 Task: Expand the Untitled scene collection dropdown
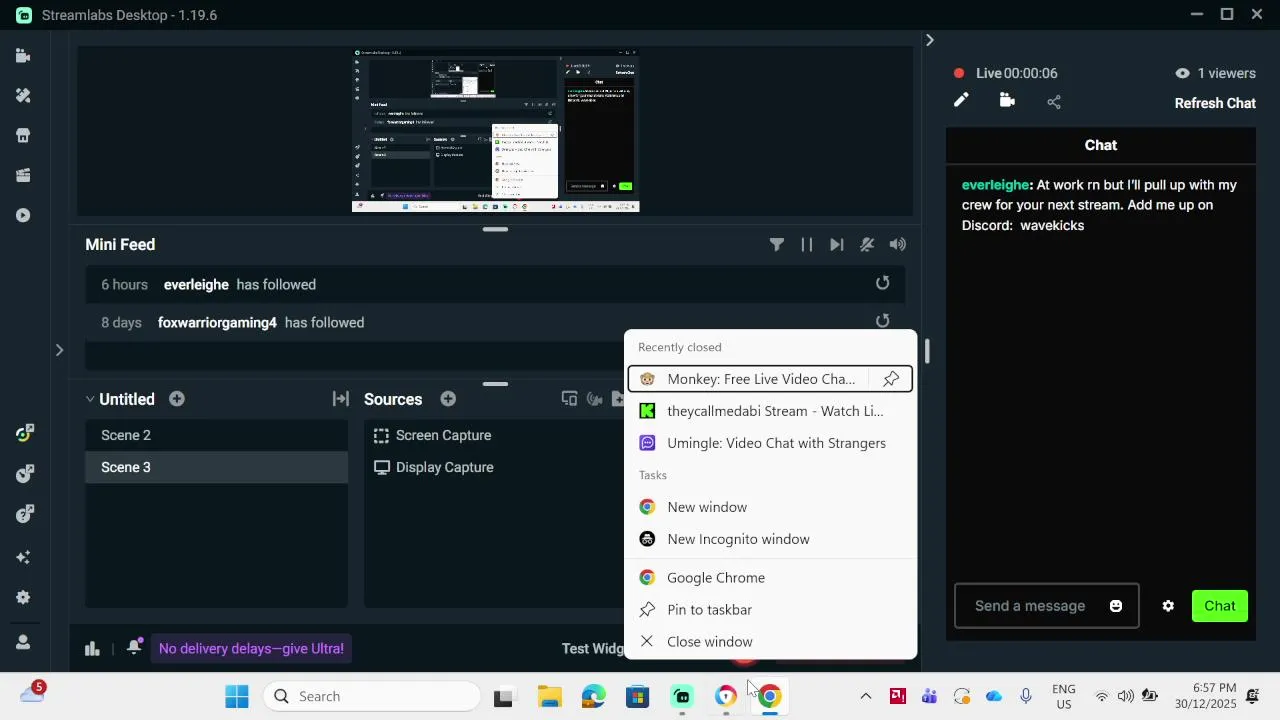coord(90,399)
